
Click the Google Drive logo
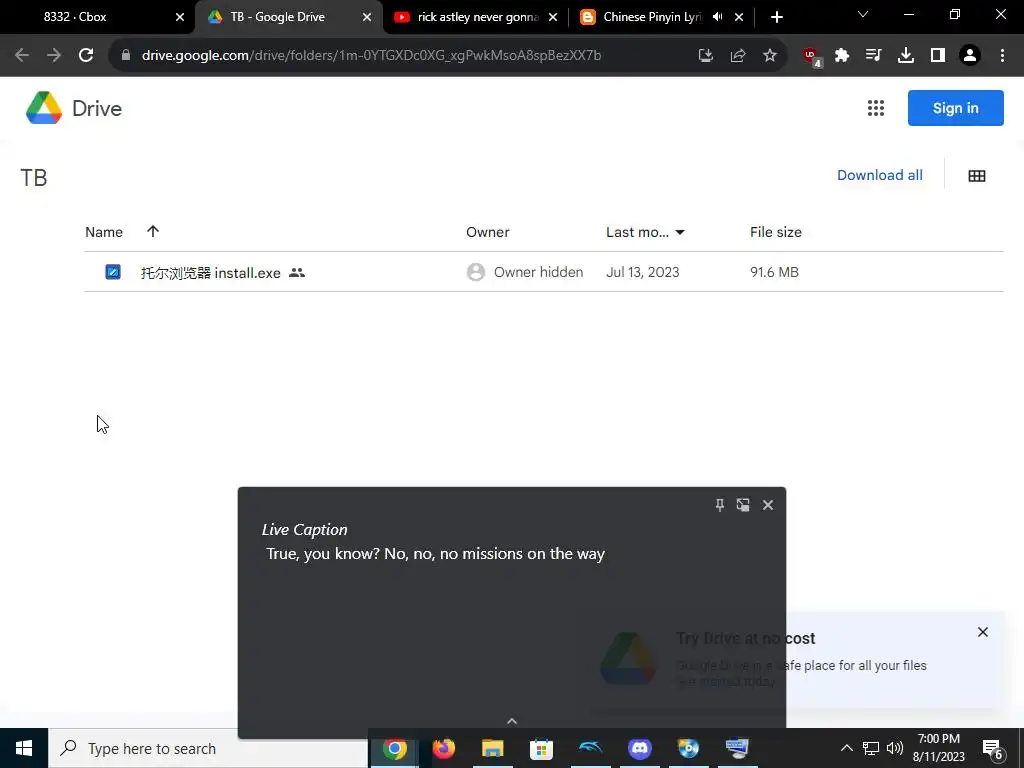tap(44, 108)
